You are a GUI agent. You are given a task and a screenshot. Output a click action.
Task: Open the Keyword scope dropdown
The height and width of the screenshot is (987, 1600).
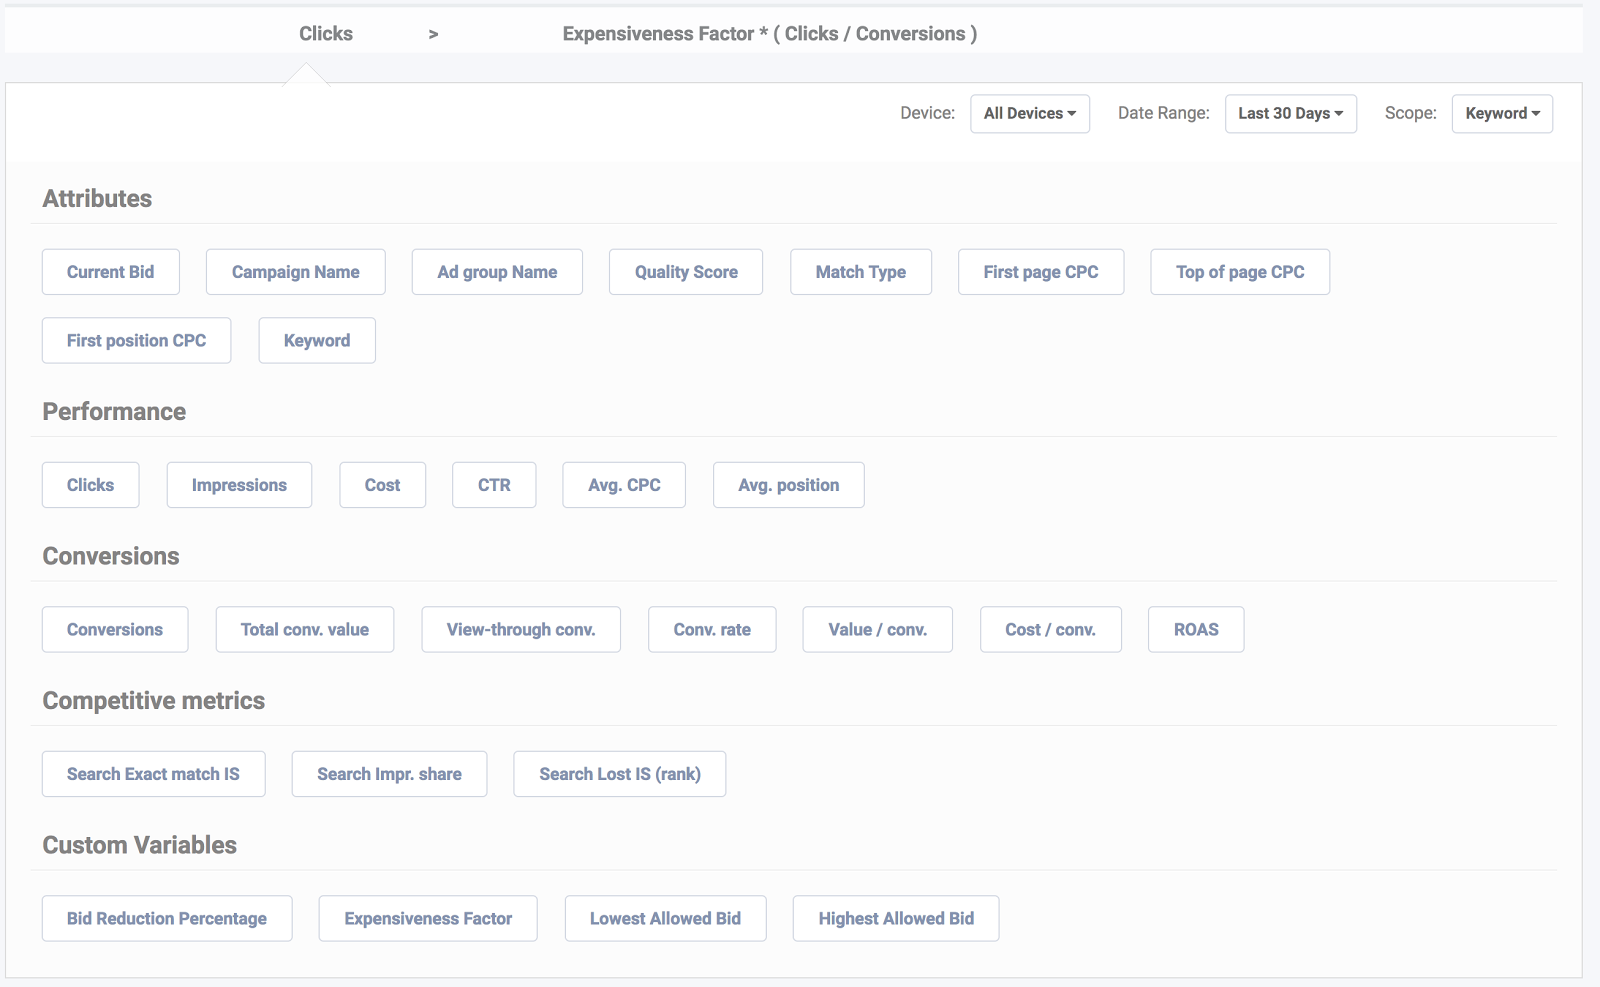click(1502, 114)
